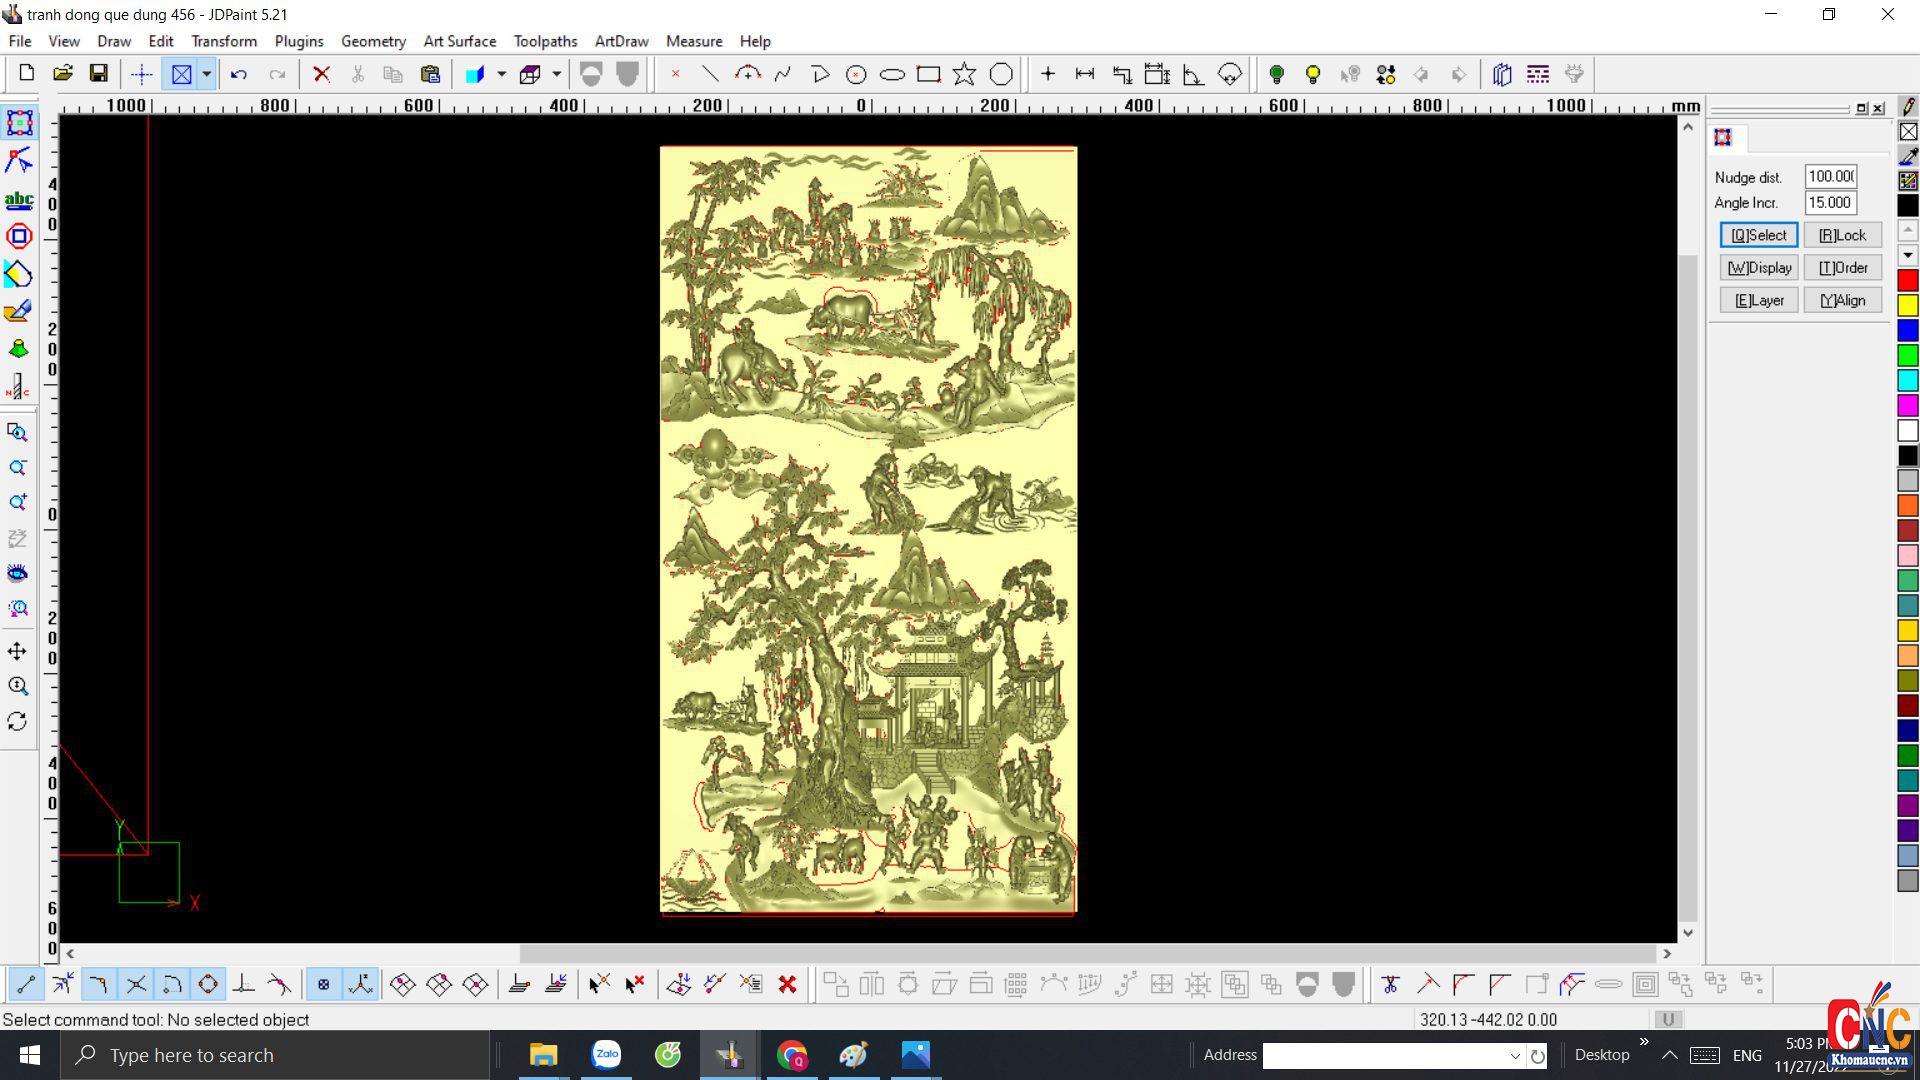Screen dimensions: 1920x1080
Task: Click the rectangle drawing tool
Action: (x=928, y=74)
